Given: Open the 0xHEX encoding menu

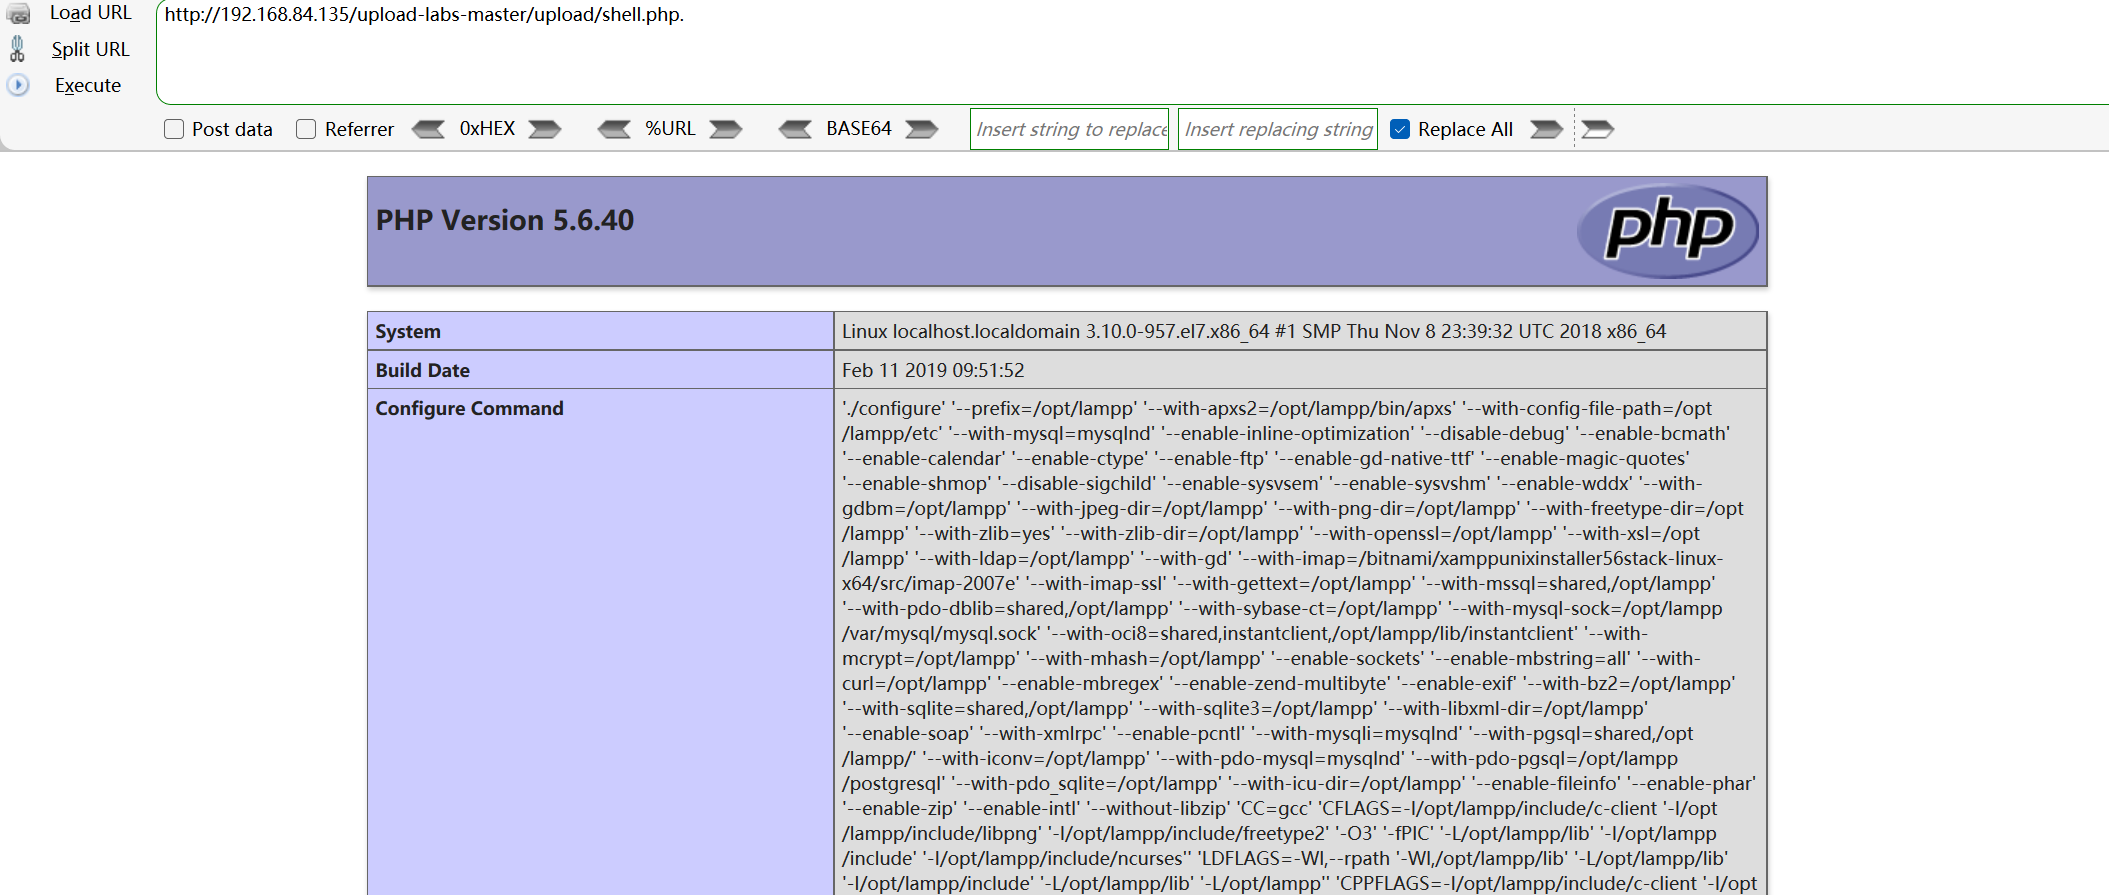Looking at the screenshot, I should tap(487, 129).
